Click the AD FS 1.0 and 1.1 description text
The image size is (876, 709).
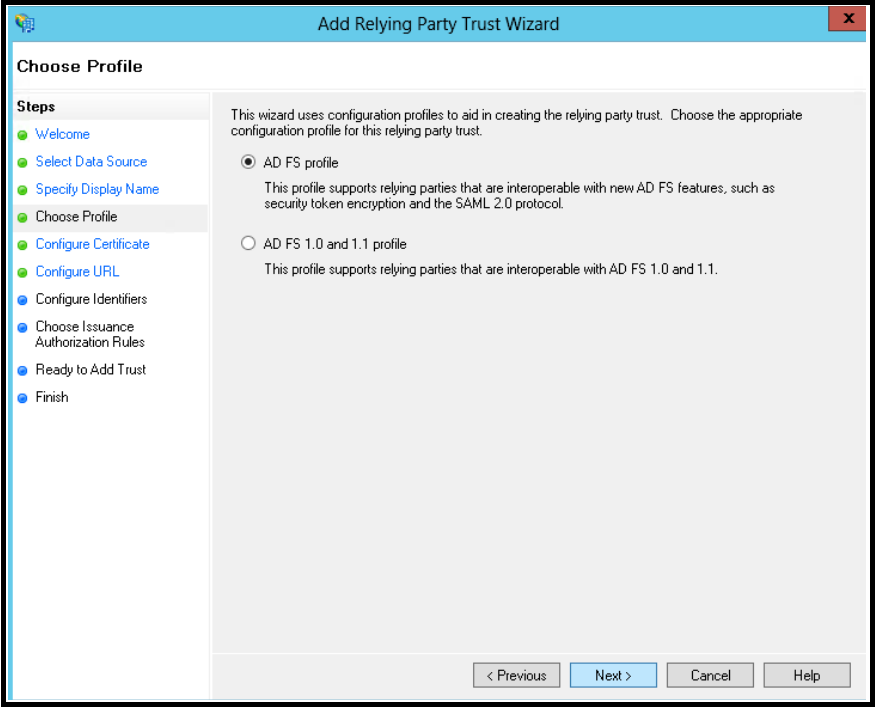tap(491, 269)
